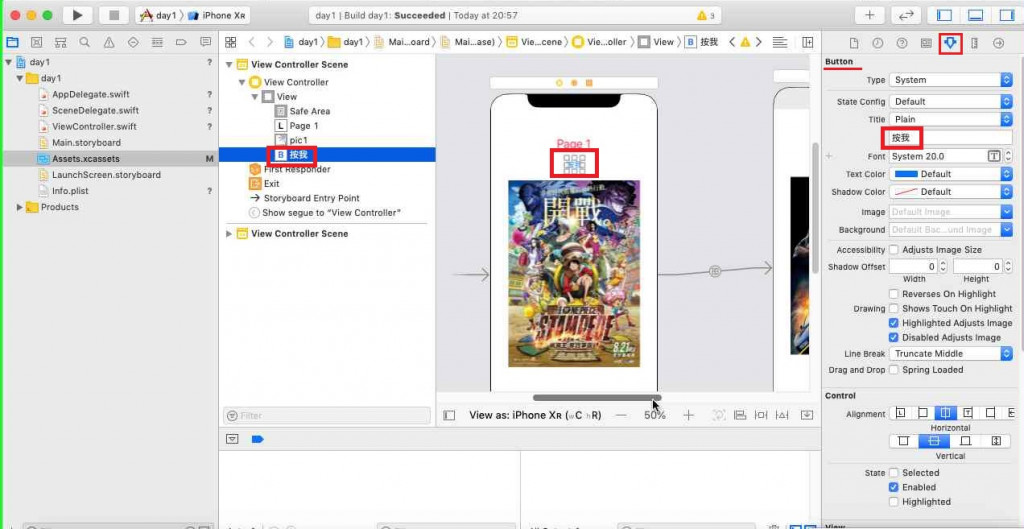This screenshot has height=529, width=1024.
Task: Select Safe Area in outline
Action: [310, 111]
